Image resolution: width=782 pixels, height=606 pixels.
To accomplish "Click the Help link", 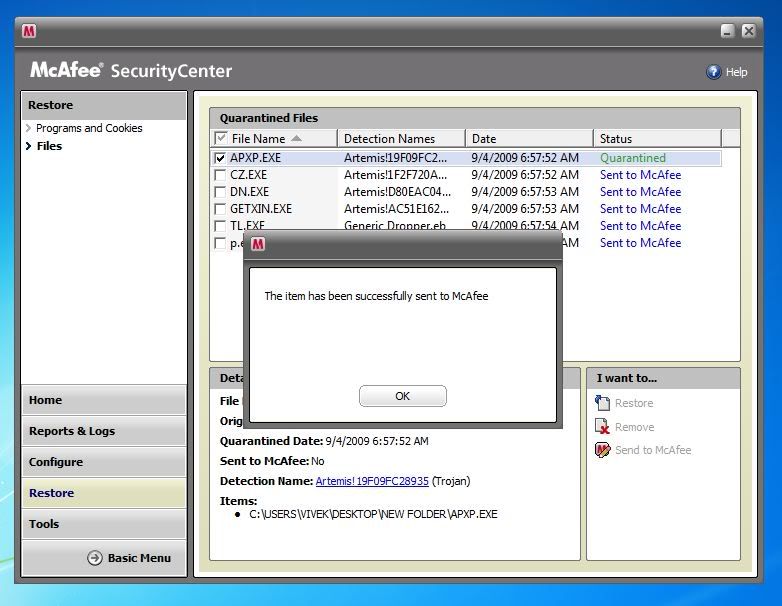I will pos(736,72).
